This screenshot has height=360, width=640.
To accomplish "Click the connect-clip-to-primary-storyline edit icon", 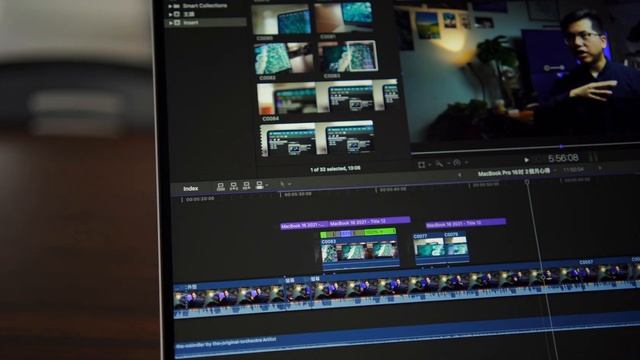I will pos(220,187).
